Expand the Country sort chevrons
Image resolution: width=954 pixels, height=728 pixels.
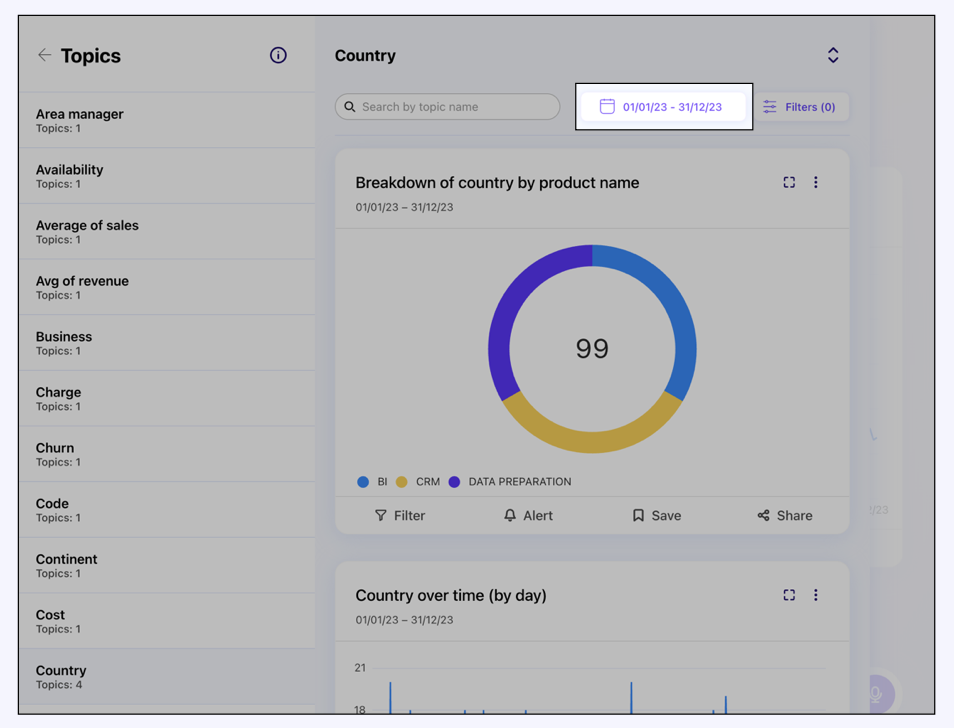[x=833, y=55]
